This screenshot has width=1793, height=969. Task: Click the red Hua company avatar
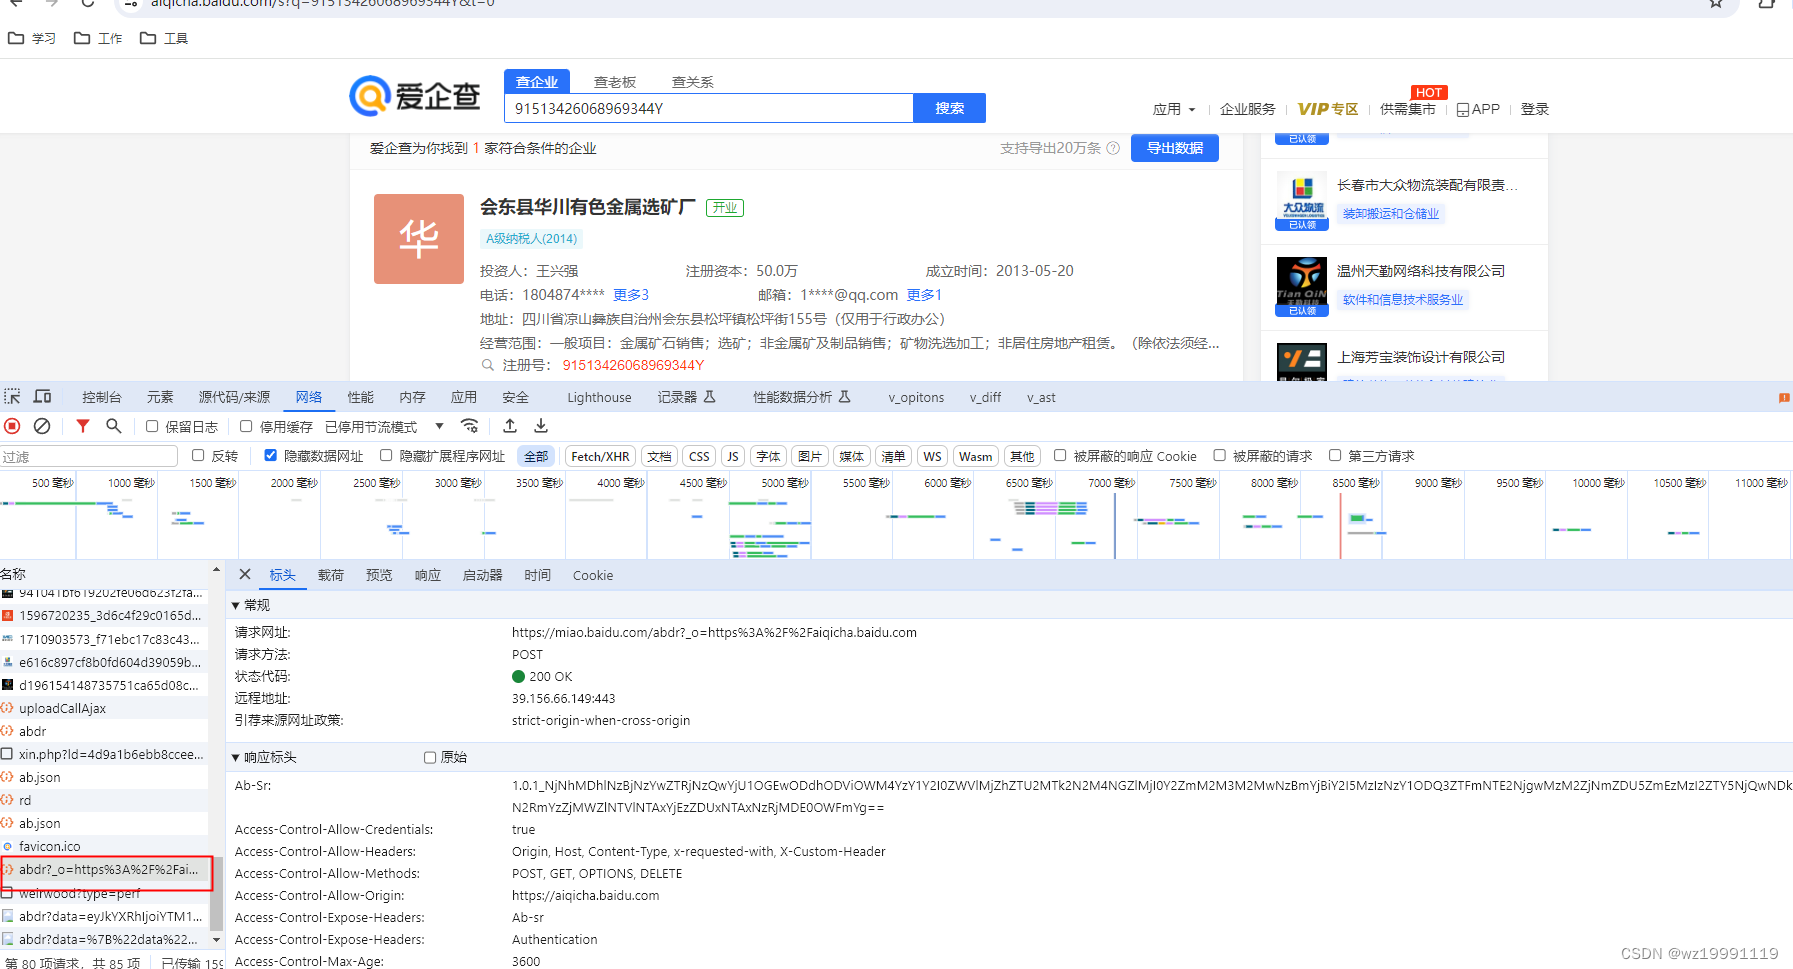[x=419, y=239]
